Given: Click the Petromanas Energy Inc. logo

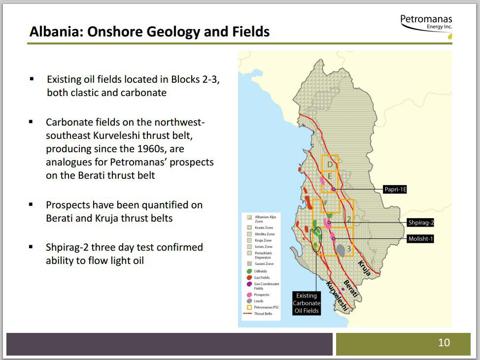Looking at the screenshot, I should 426,23.
